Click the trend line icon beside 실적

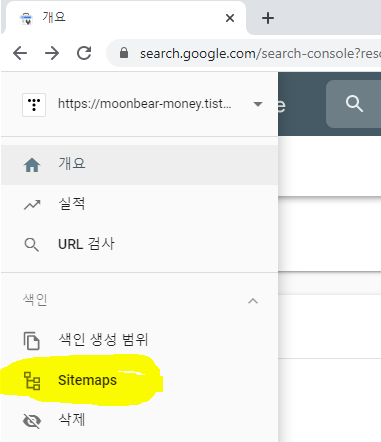(32, 205)
